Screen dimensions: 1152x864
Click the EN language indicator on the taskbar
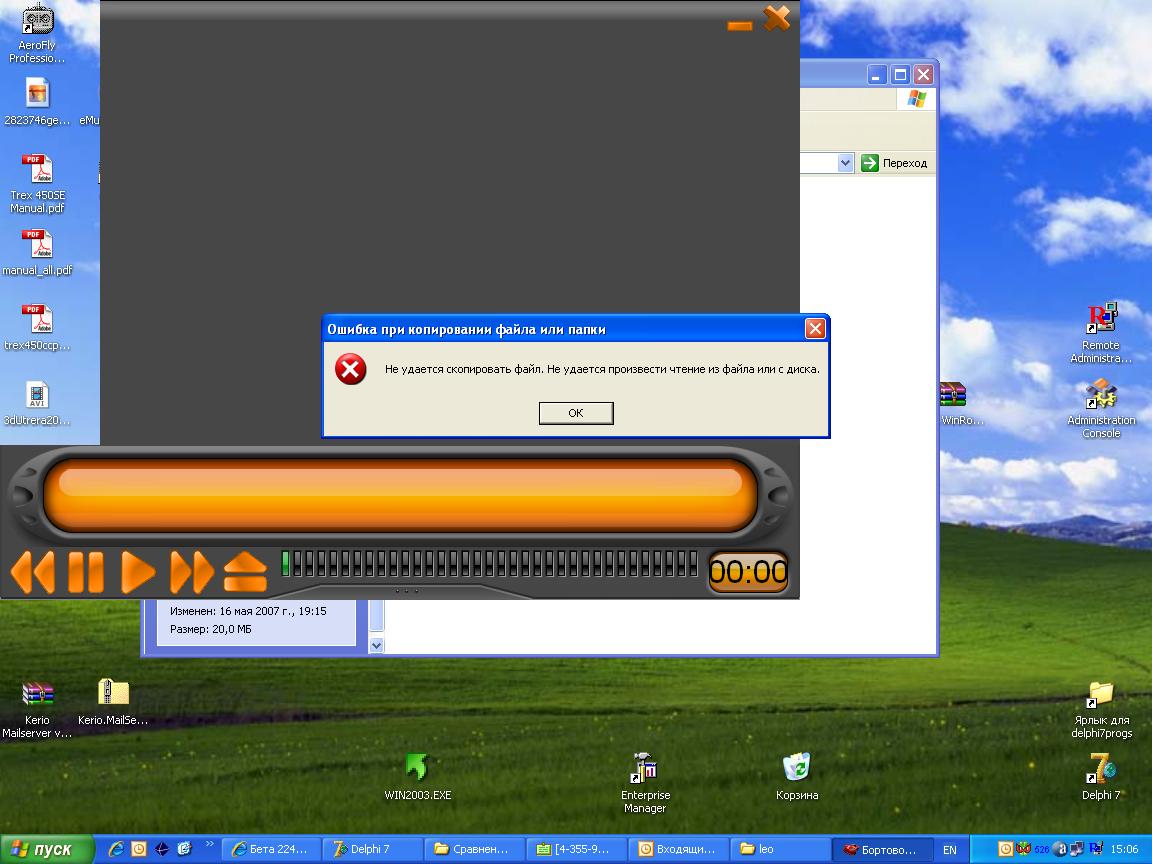pos(950,850)
